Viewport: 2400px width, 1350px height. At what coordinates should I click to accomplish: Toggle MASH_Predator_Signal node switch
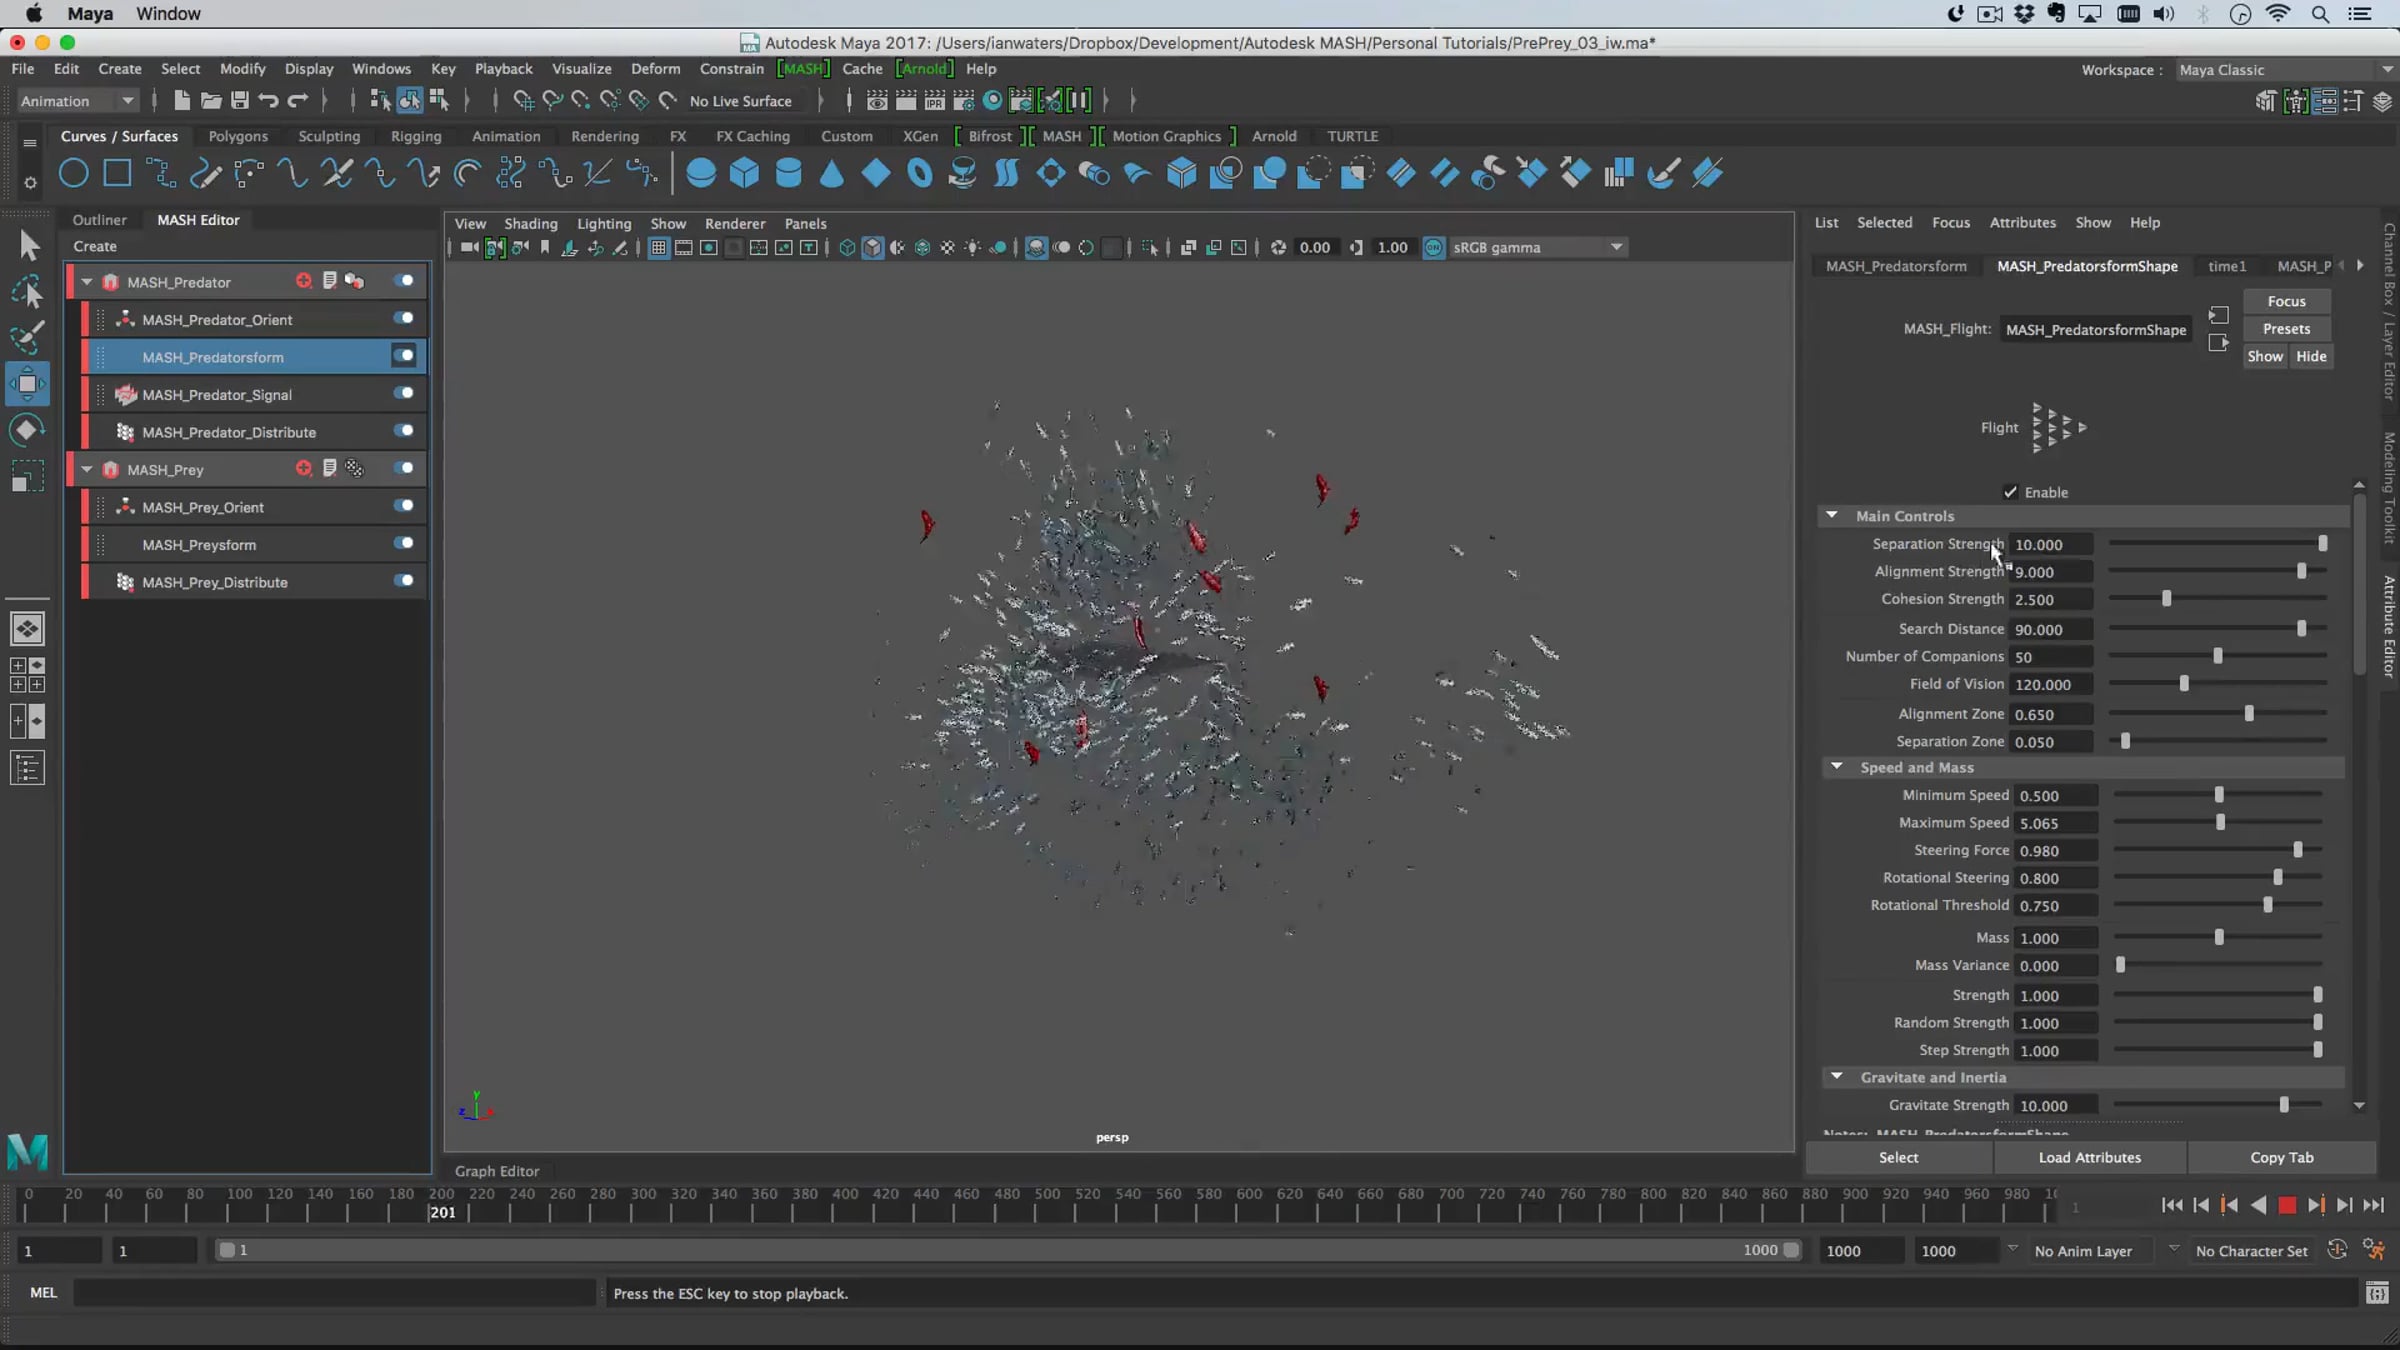point(404,393)
